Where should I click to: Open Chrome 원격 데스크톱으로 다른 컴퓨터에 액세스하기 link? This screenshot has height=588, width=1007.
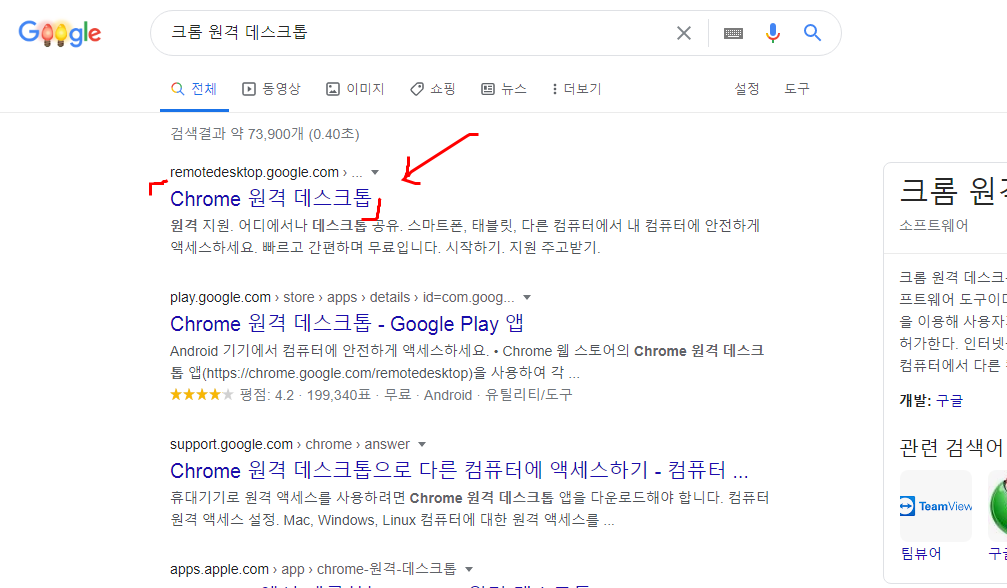pos(459,470)
